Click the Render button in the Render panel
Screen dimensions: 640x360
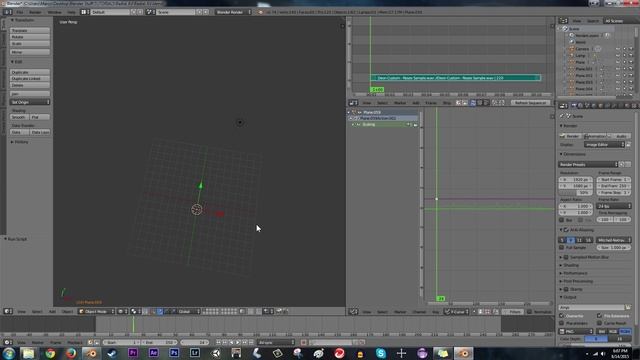(570, 136)
